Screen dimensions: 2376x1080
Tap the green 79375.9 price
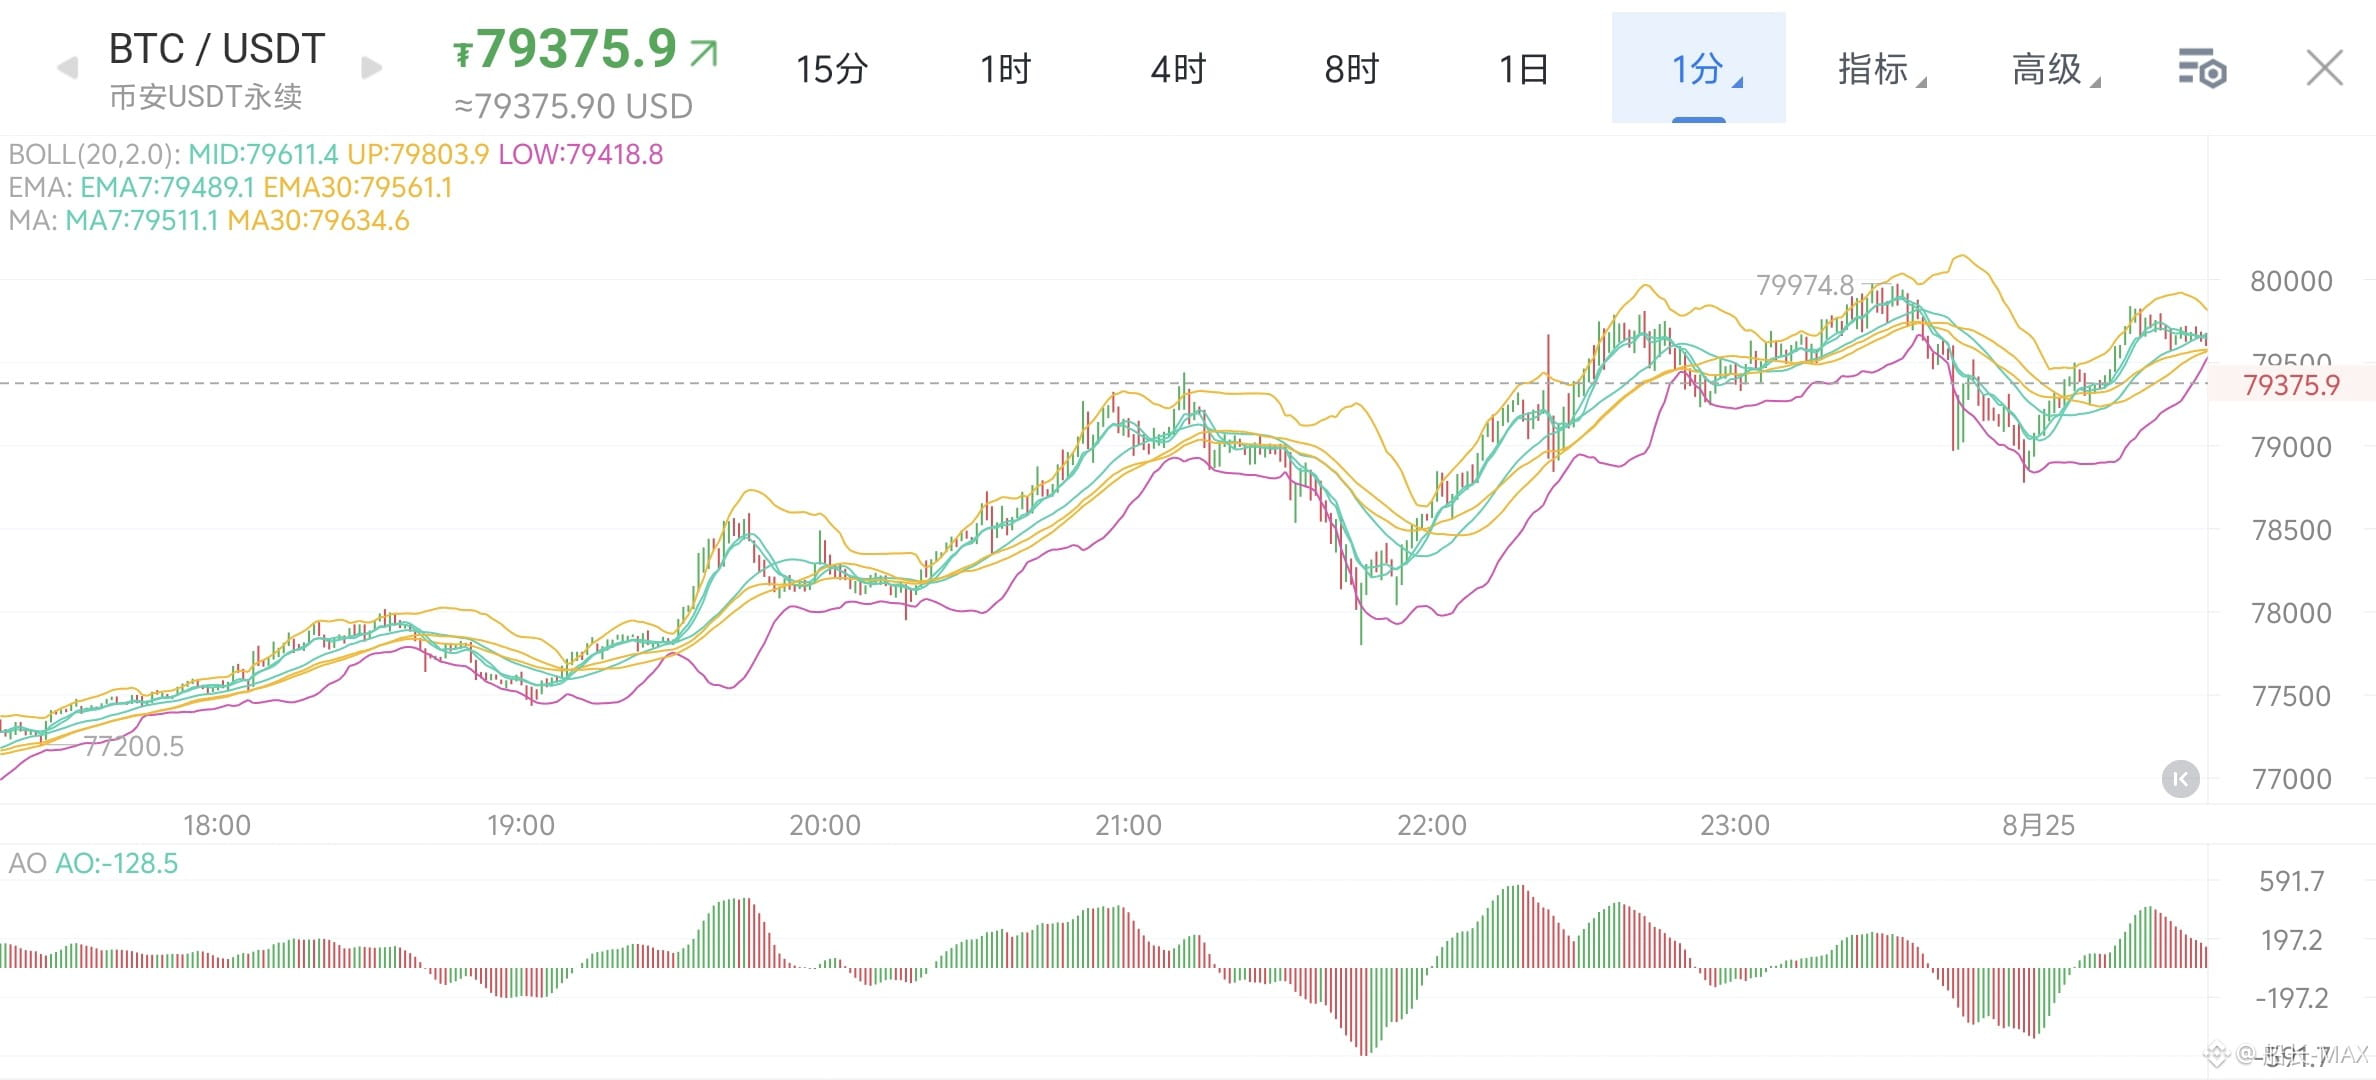click(x=577, y=48)
